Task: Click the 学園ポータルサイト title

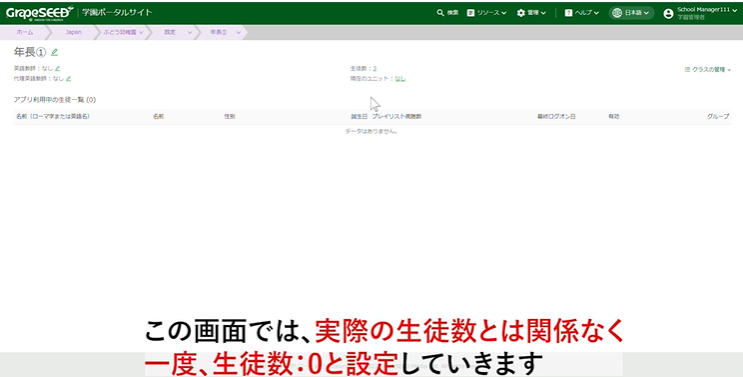Action: [x=117, y=12]
